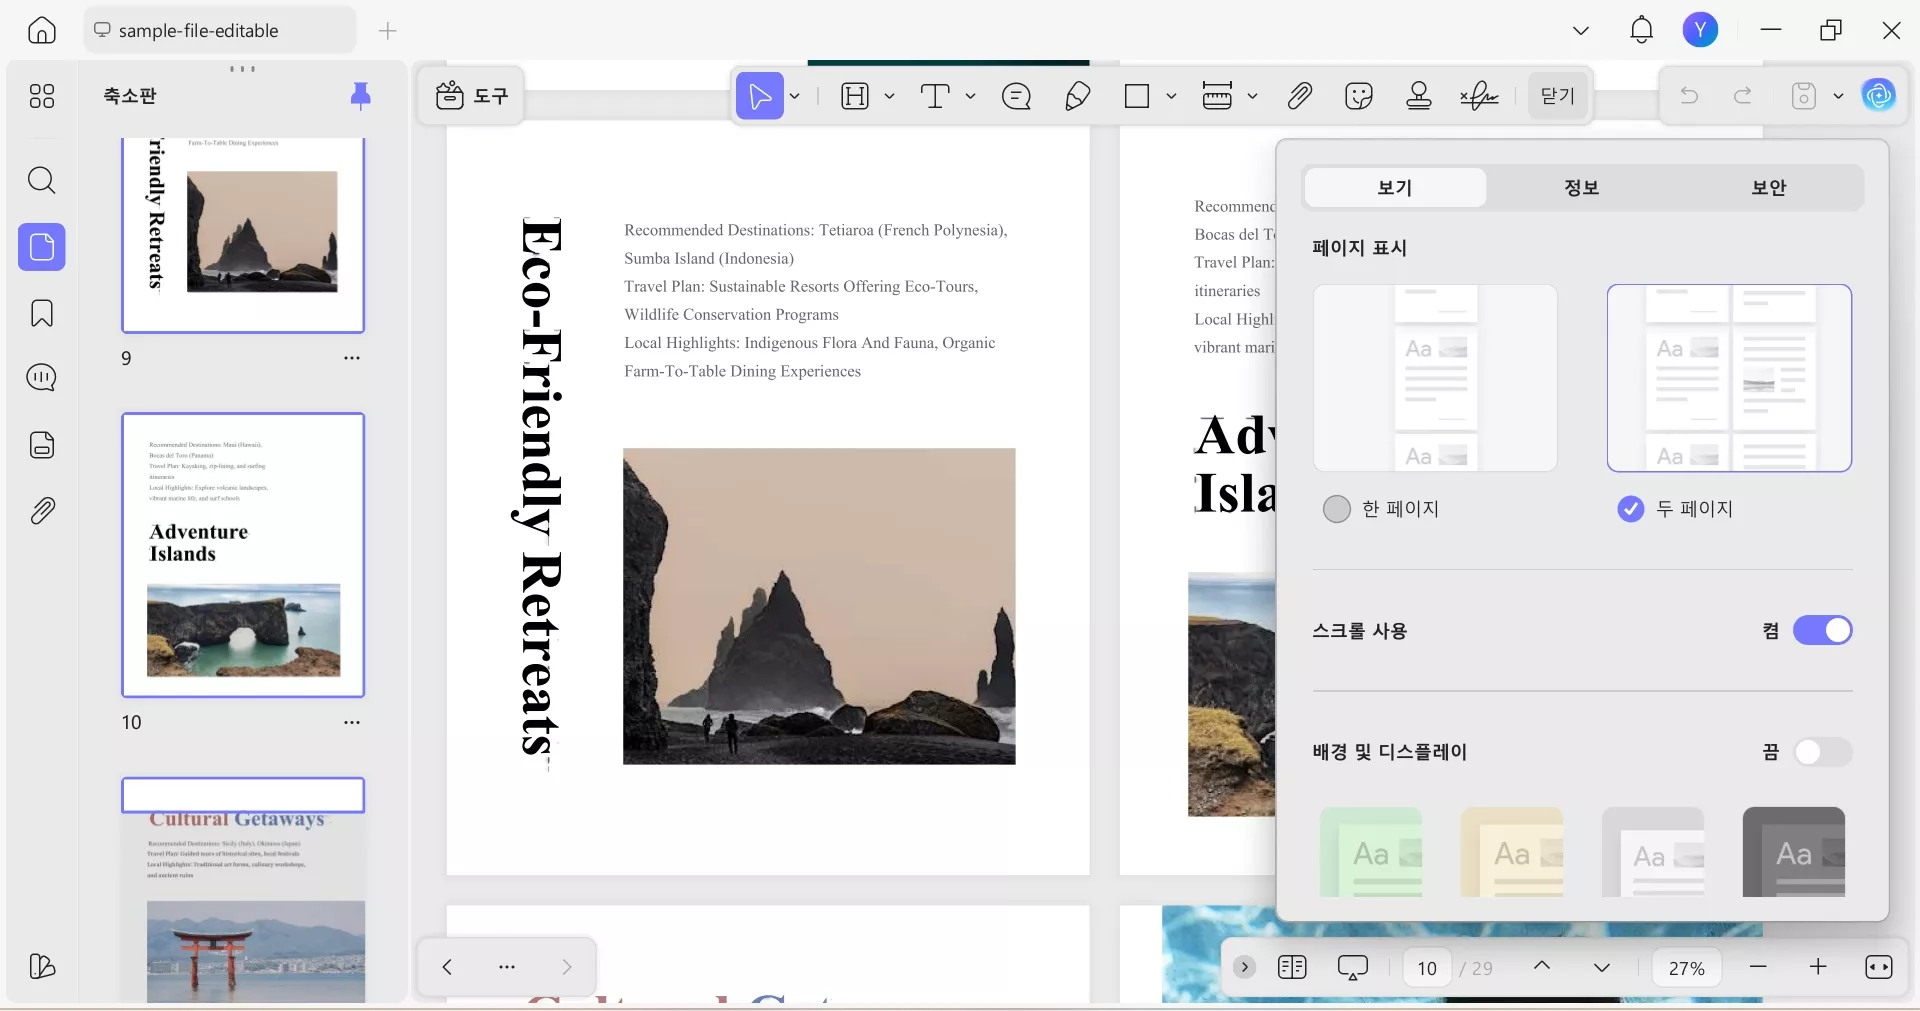Pin the thumbnail panel

(x=360, y=96)
